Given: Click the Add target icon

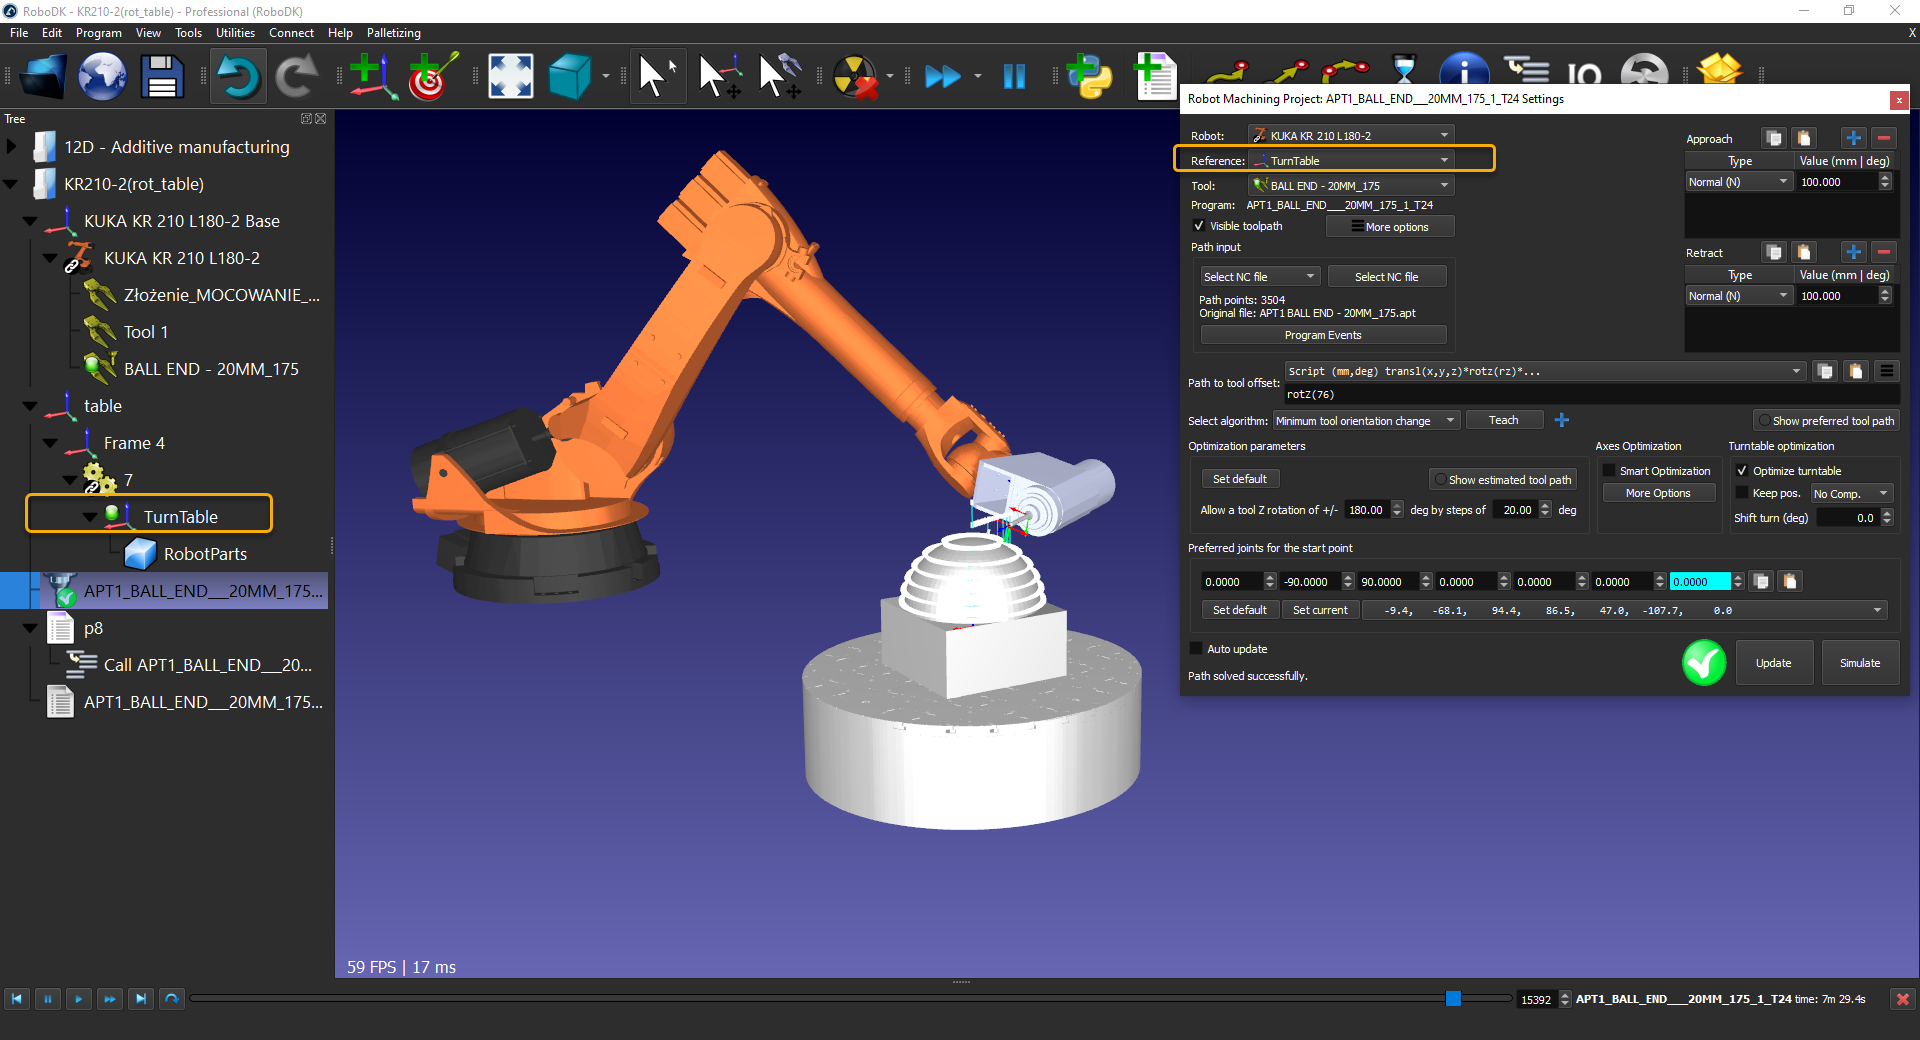Looking at the screenshot, I should (432, 77).
